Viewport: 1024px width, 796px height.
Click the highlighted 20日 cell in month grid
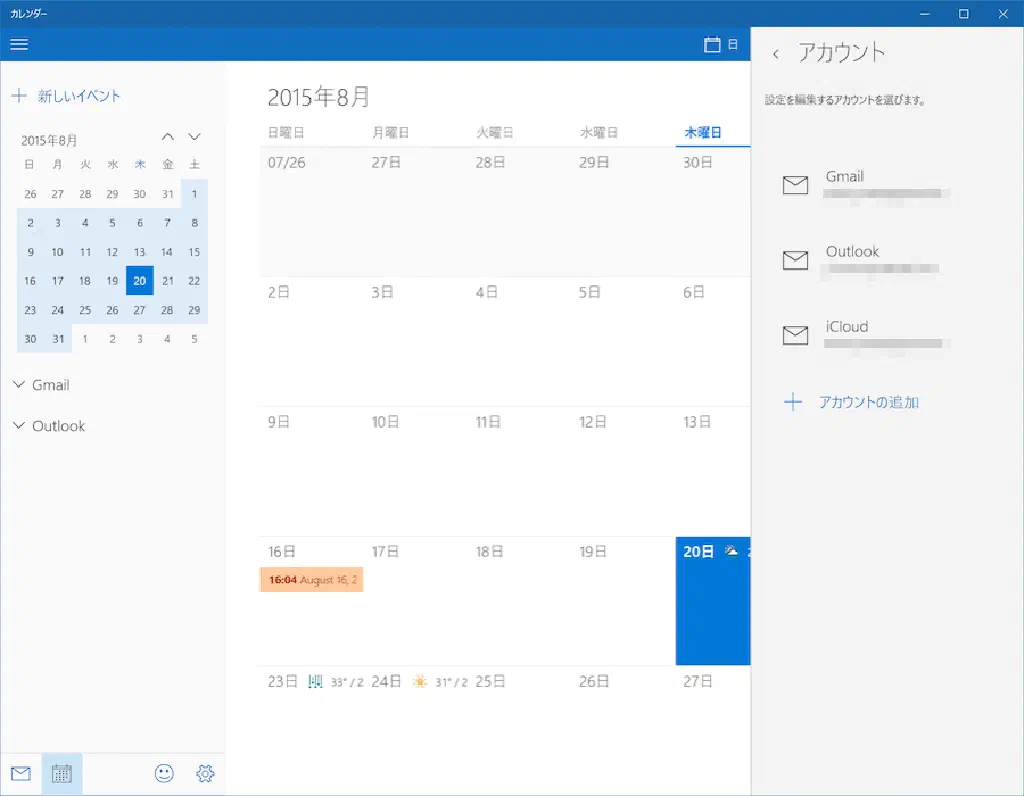coord(712,610)
